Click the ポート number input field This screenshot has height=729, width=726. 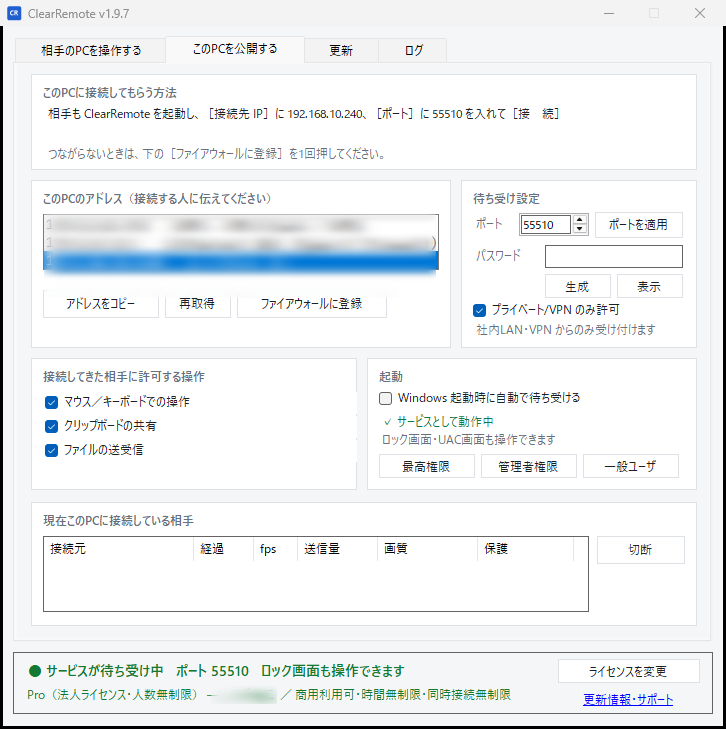pos(545,225)
